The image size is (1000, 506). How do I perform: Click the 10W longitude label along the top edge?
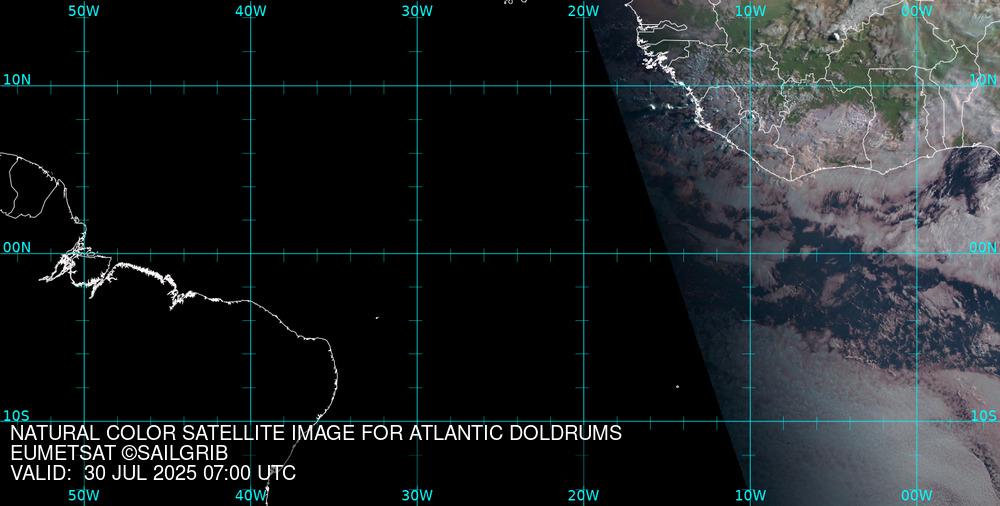click(751, 11)
